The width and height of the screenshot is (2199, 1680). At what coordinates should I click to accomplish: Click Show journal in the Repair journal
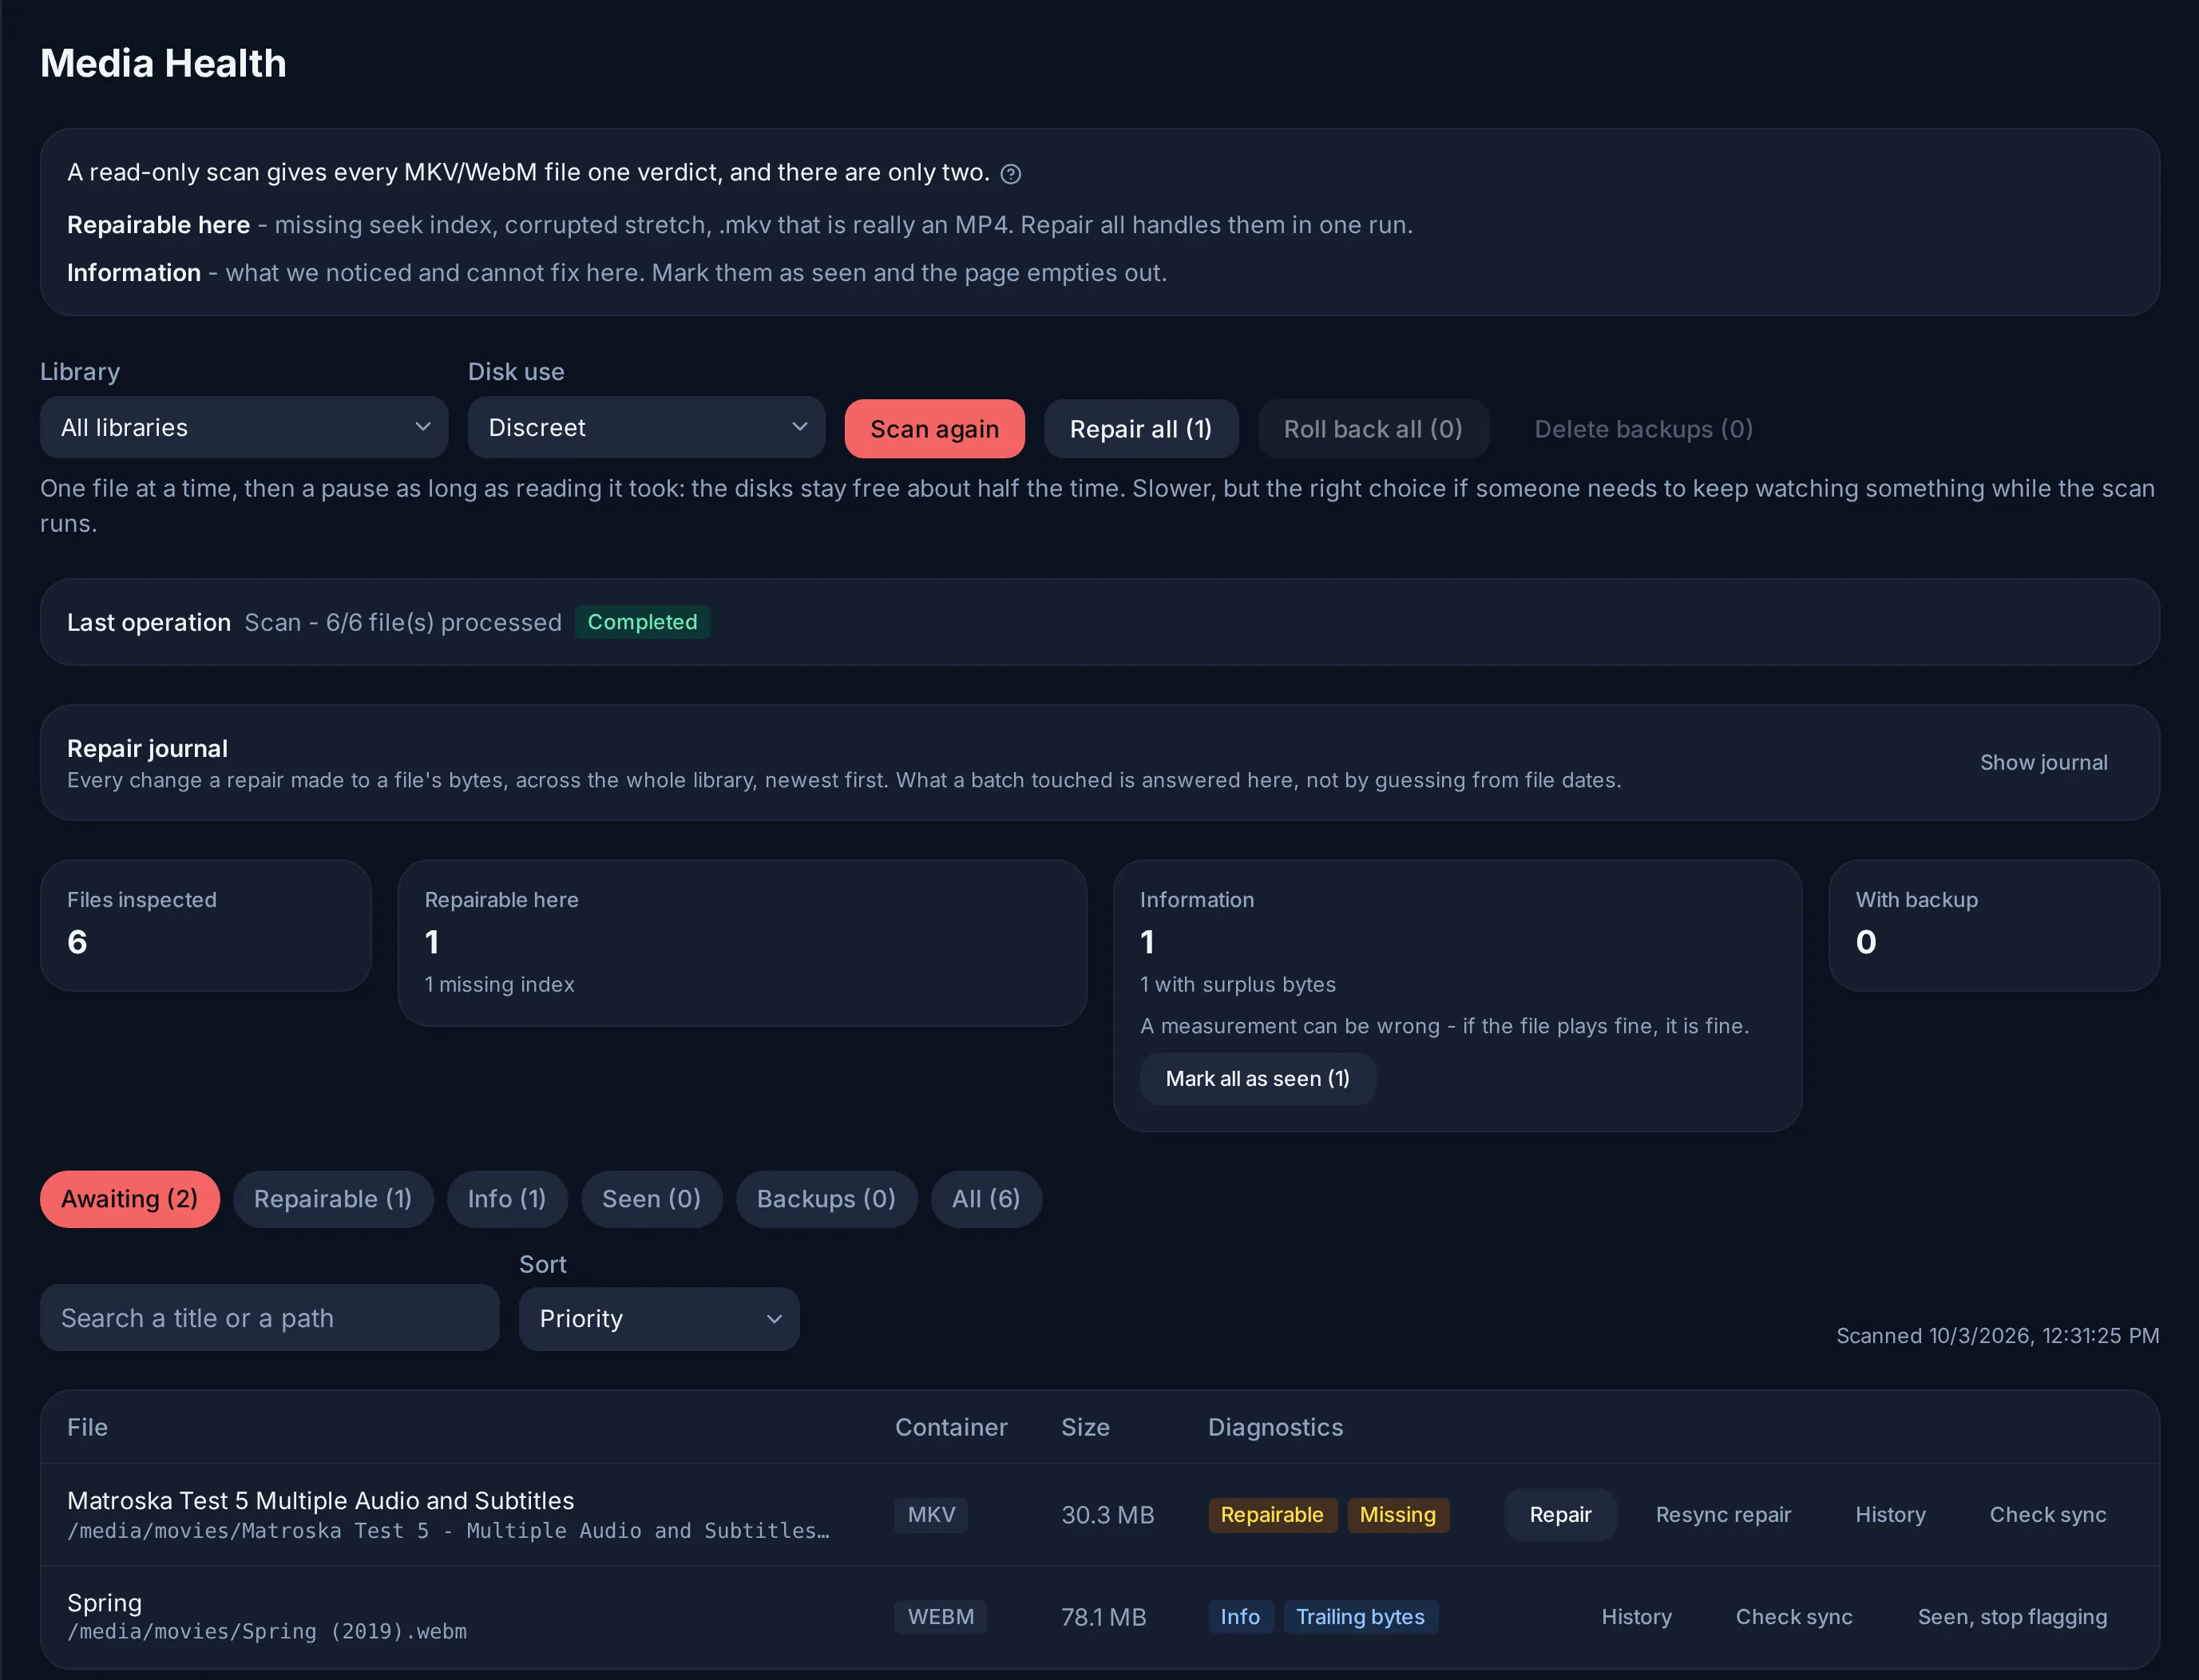tap(2043, 763)
